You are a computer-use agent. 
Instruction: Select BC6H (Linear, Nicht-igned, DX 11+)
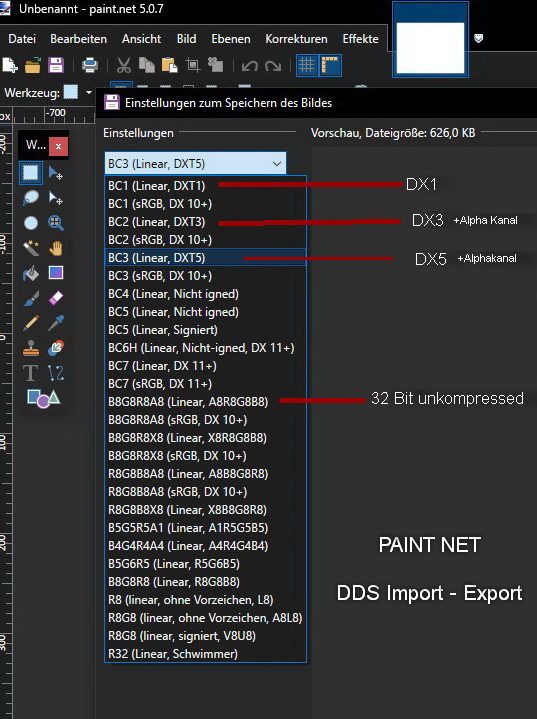click(x=205, y=348)
